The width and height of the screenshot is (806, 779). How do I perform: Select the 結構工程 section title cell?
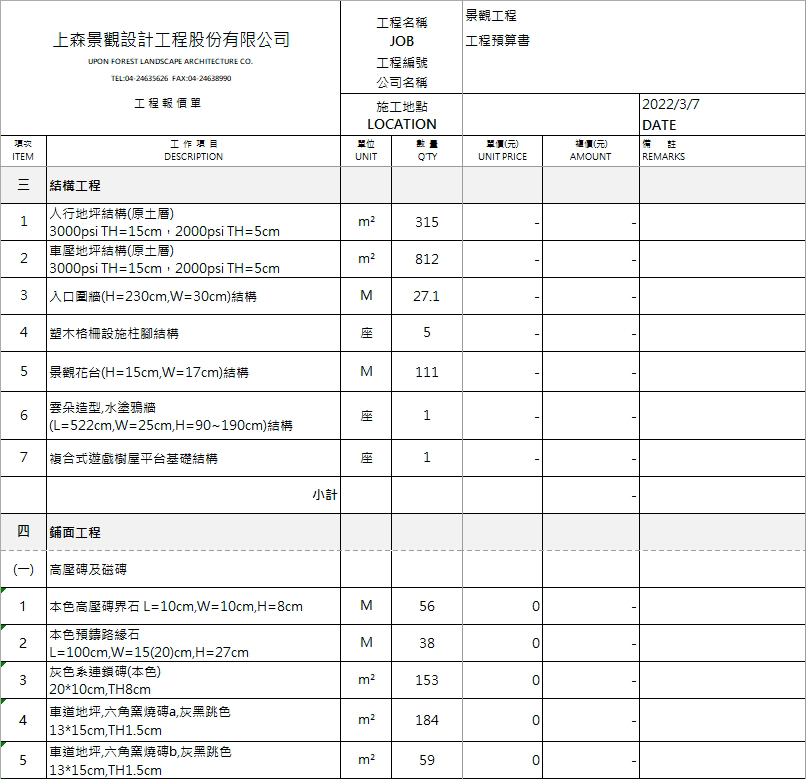pos(193,186)
